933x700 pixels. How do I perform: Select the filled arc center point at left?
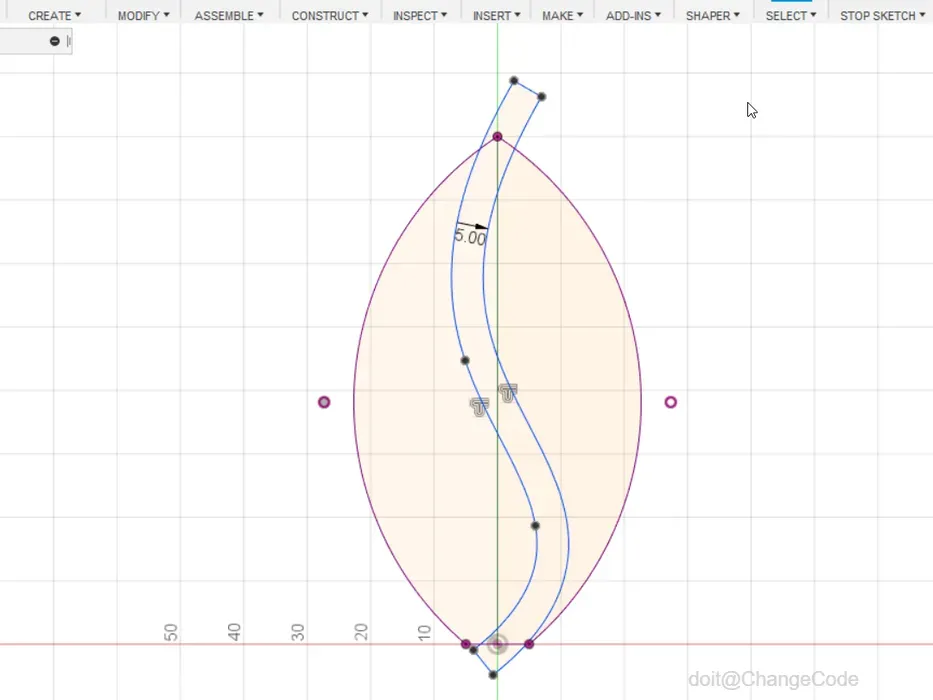324,402
